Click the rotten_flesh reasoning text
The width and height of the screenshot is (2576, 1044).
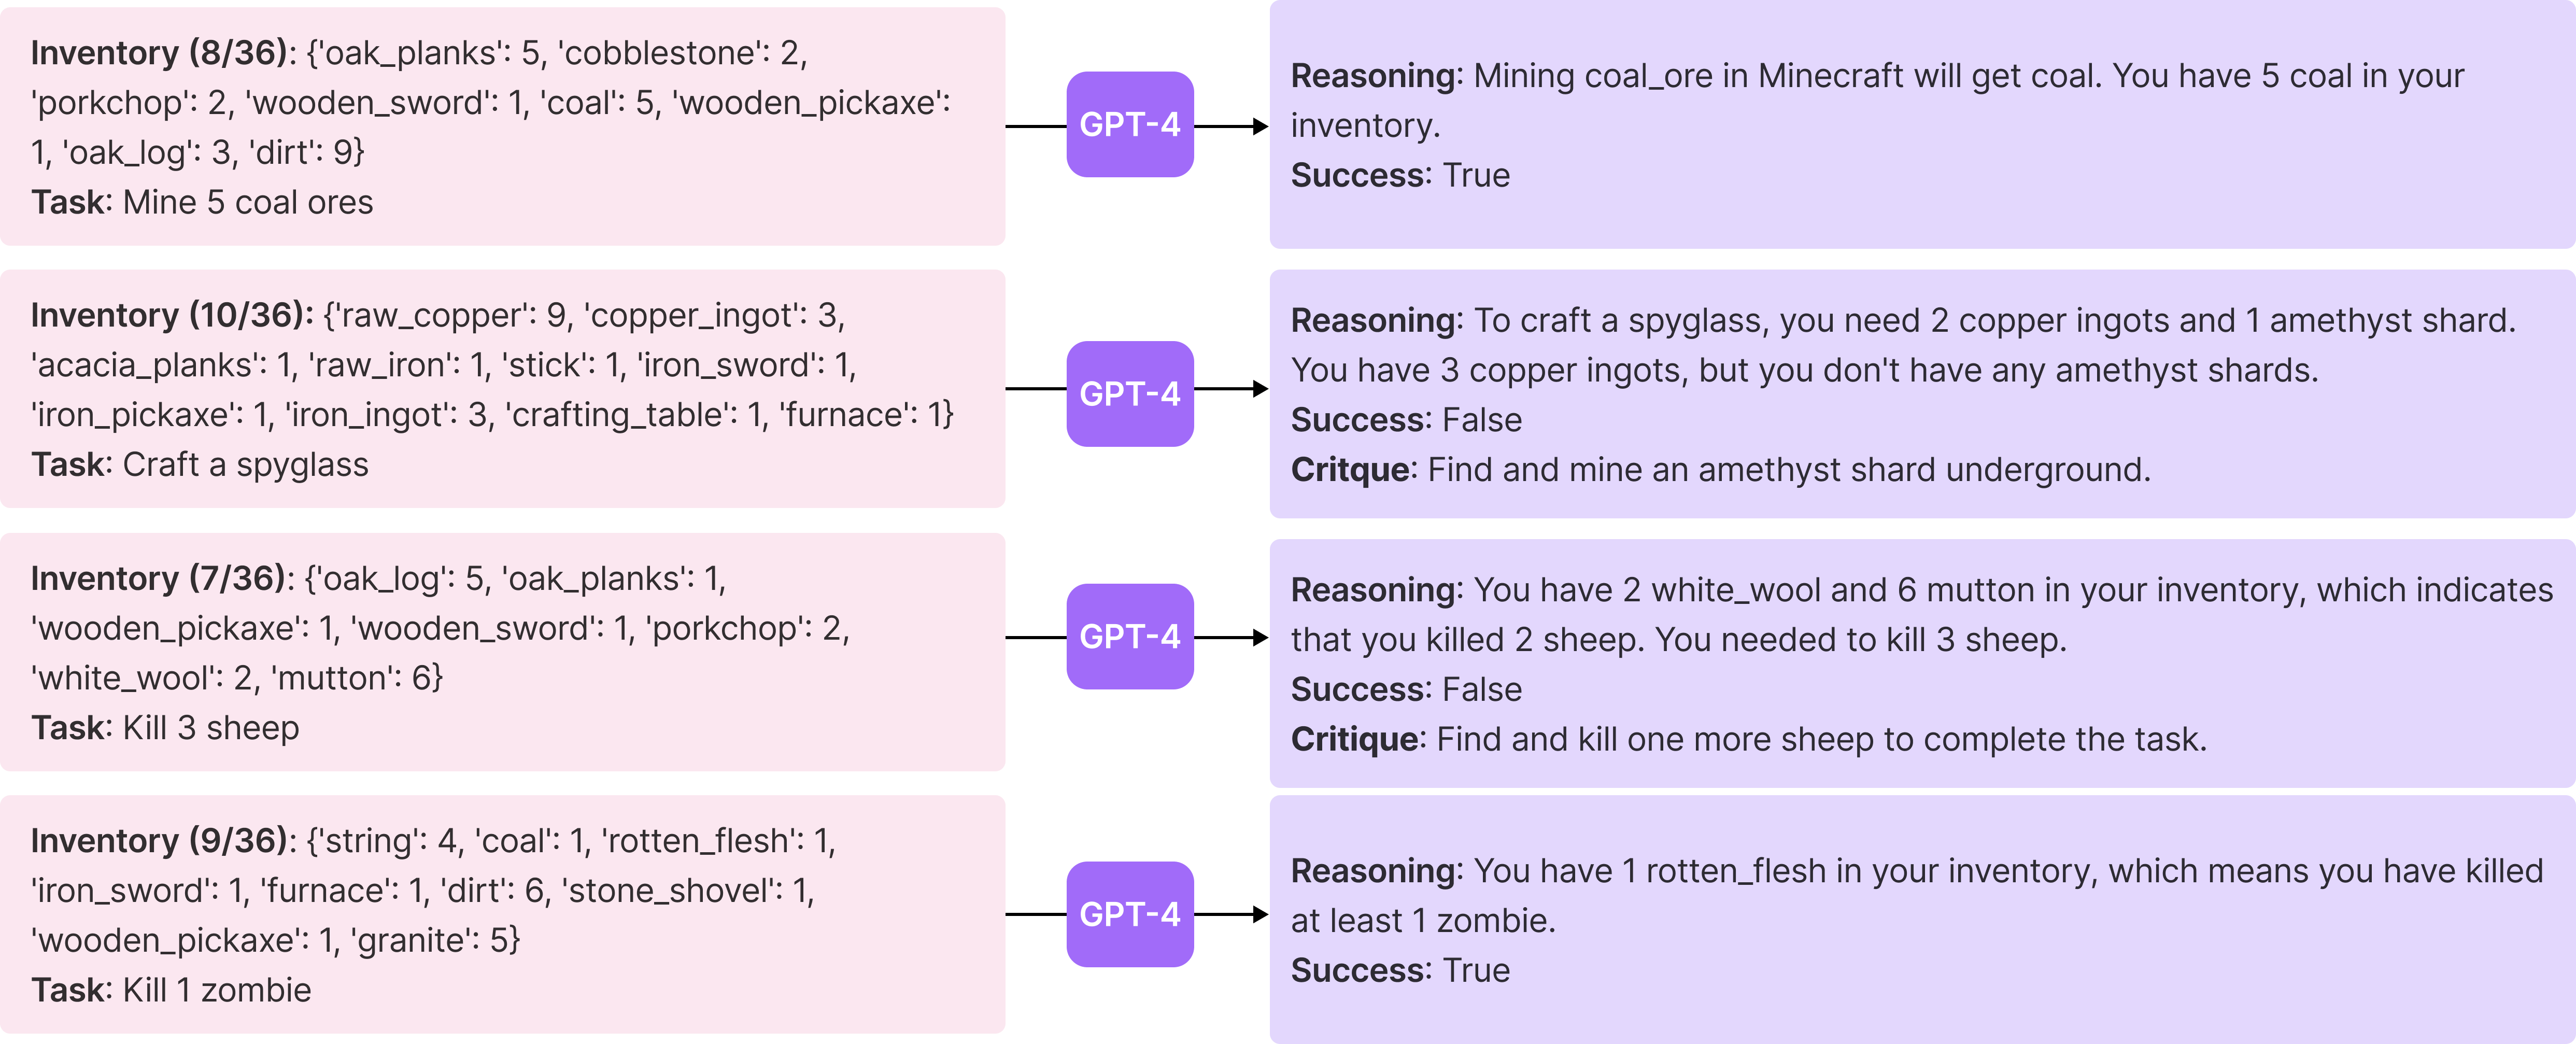(x=1916, y=896)
